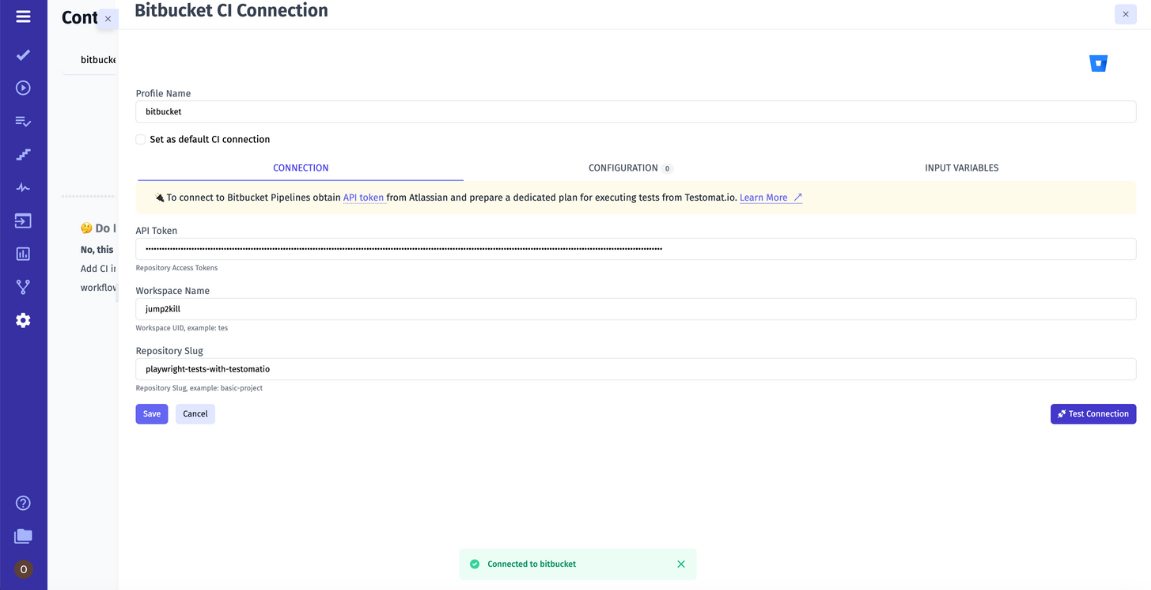1151x590 pixels.
Task: Click the branching pull-request icon in sidebar
Action: [23, 287]
